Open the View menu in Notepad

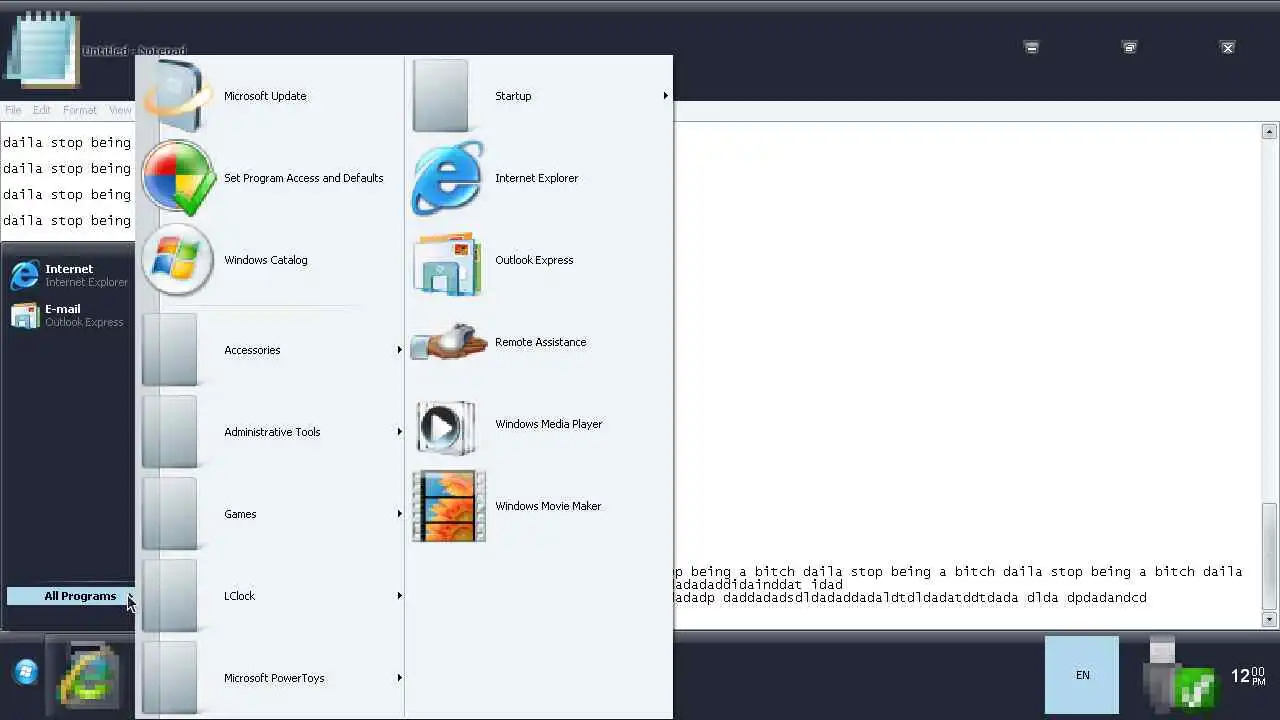pos(120,110)
